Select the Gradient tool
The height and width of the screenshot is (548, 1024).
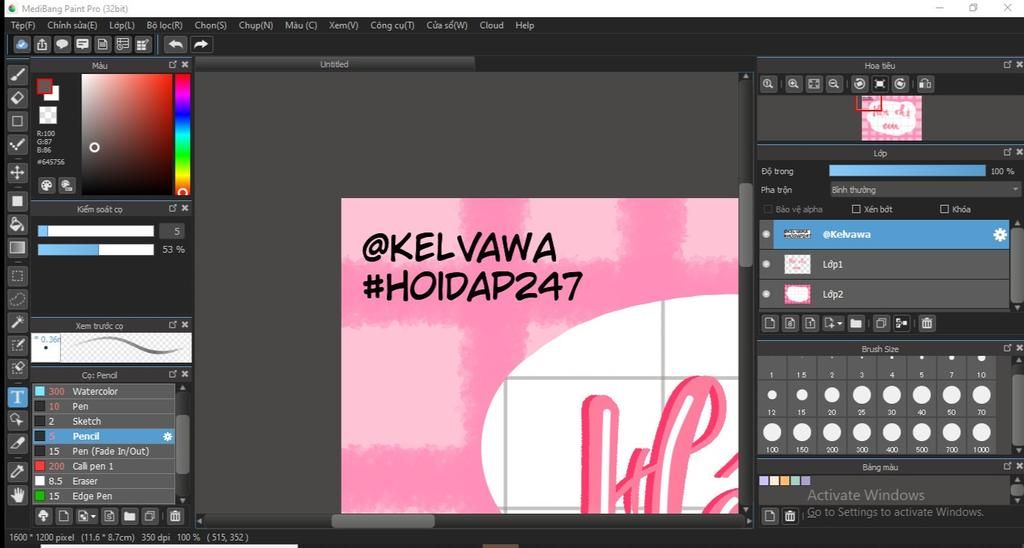point(18,248)
